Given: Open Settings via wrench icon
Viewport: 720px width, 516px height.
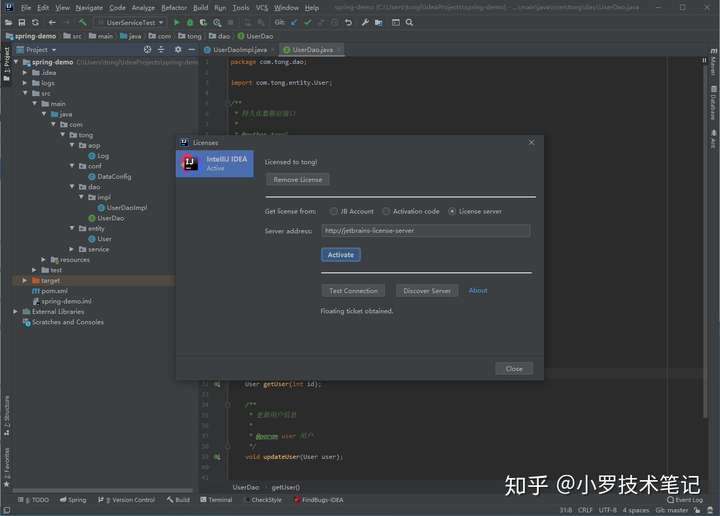Looking at the screenshot, I should [x=365, y=22].
